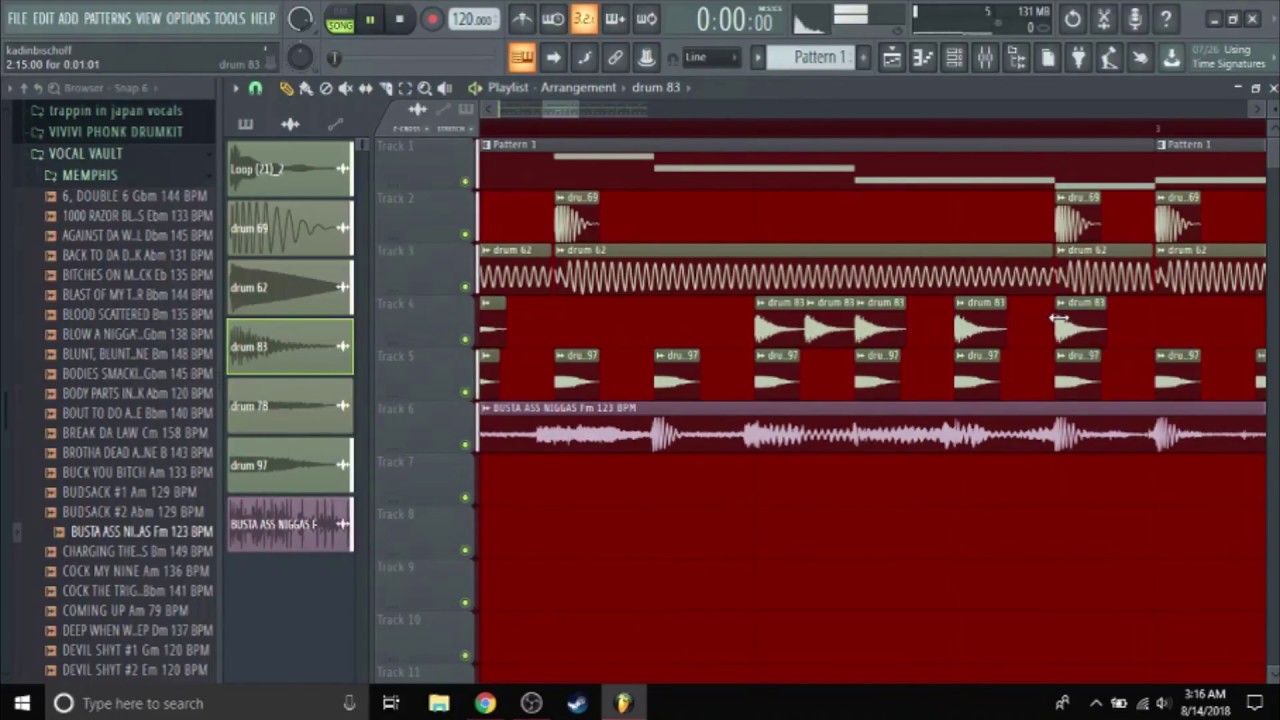Toggle the recording countdown 3.2.1 button
This screenshot has height=720, width=1280.
[x=584, y=18]
